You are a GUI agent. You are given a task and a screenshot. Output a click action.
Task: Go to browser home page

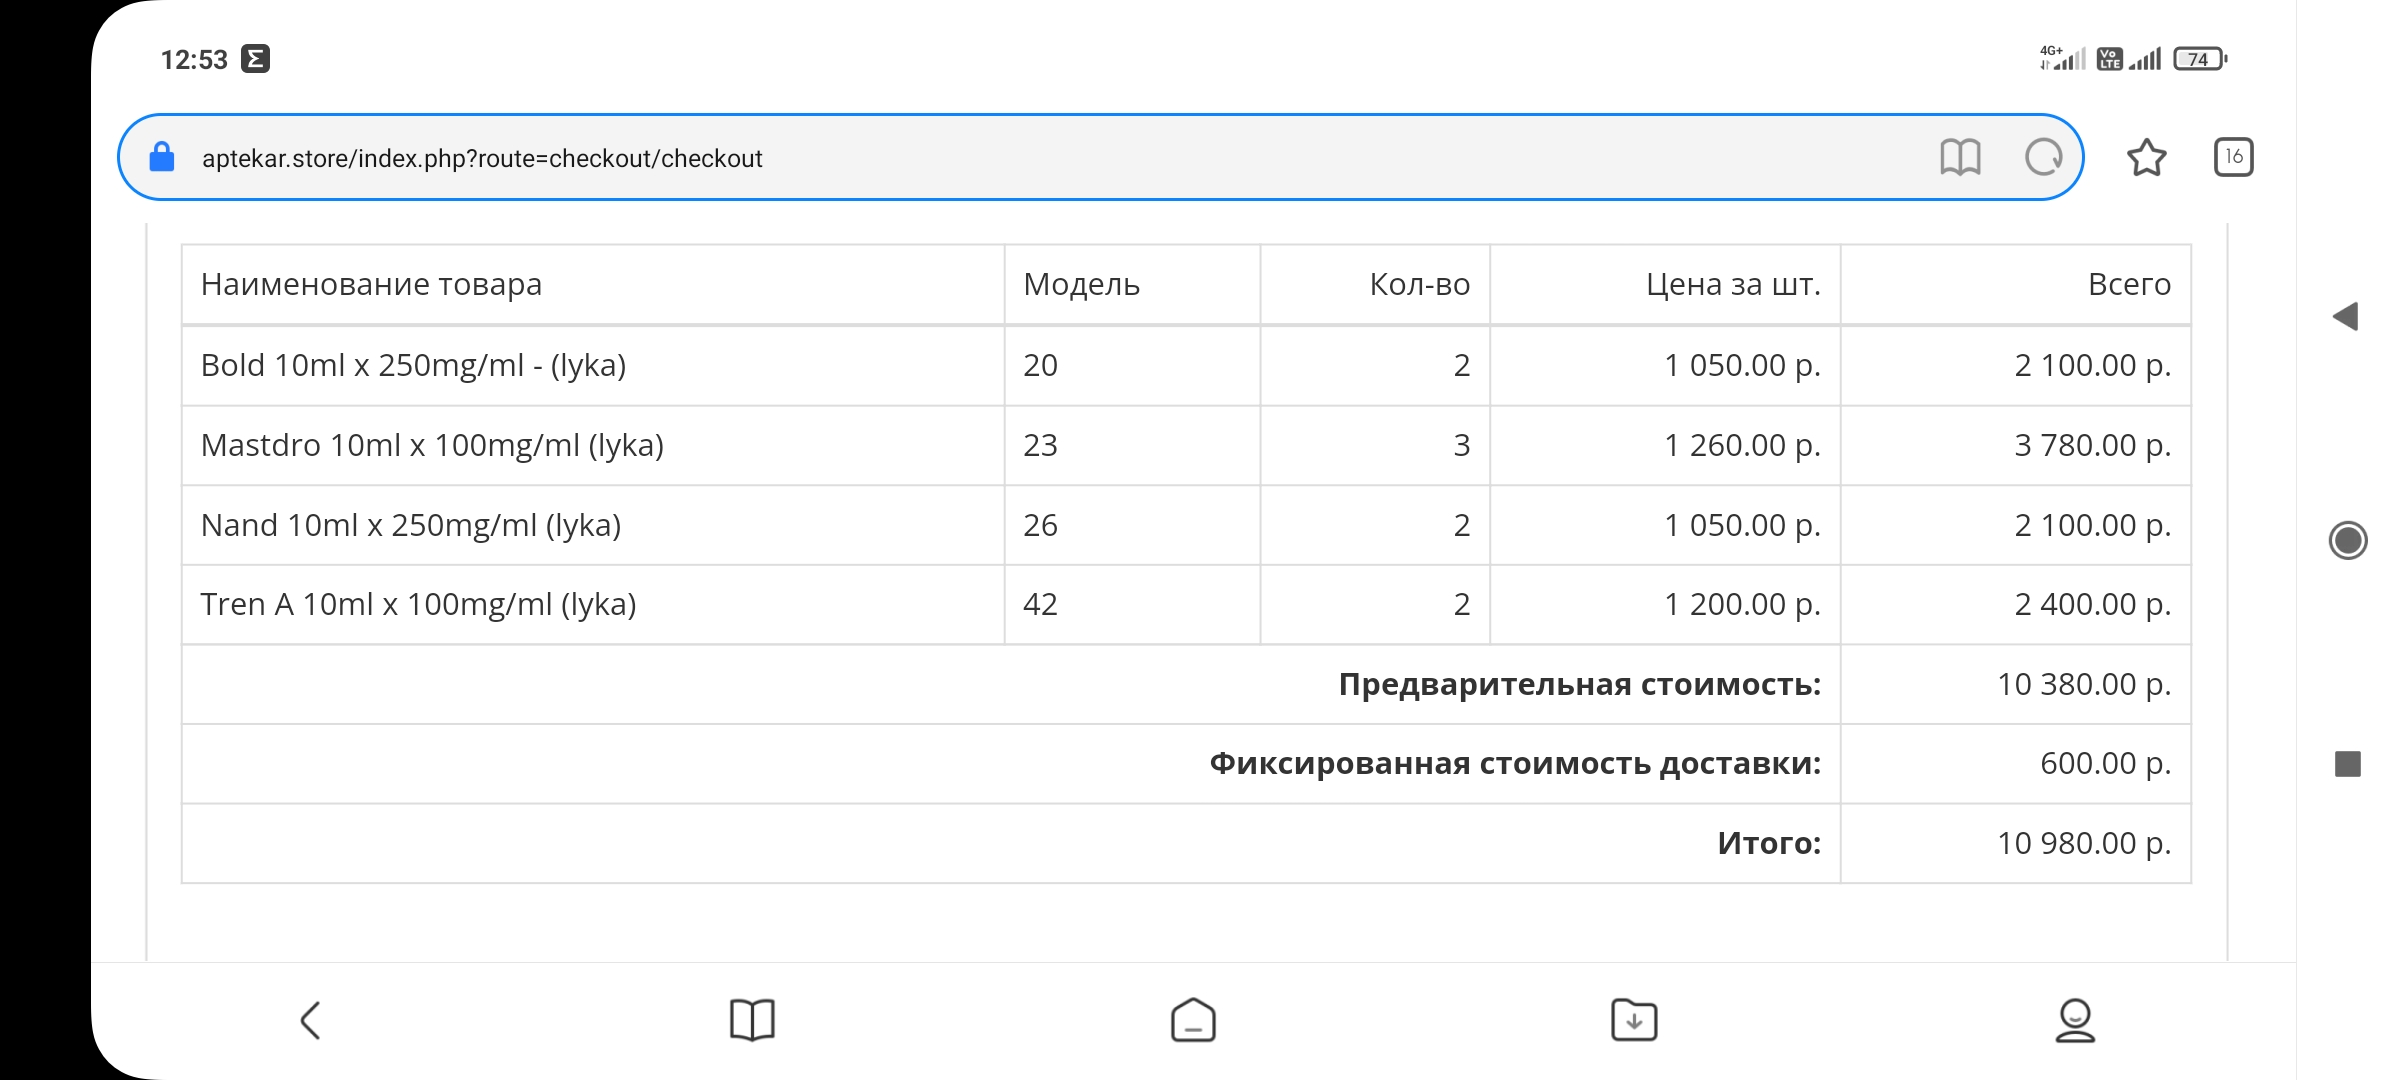point(1193,1020)
